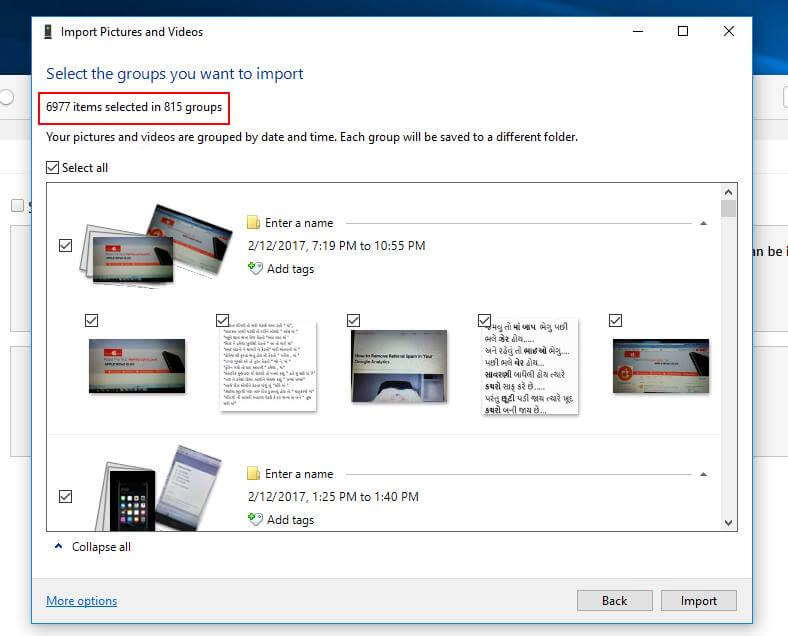Select the red circle logo screenshot thumbnail

point(661,366)
